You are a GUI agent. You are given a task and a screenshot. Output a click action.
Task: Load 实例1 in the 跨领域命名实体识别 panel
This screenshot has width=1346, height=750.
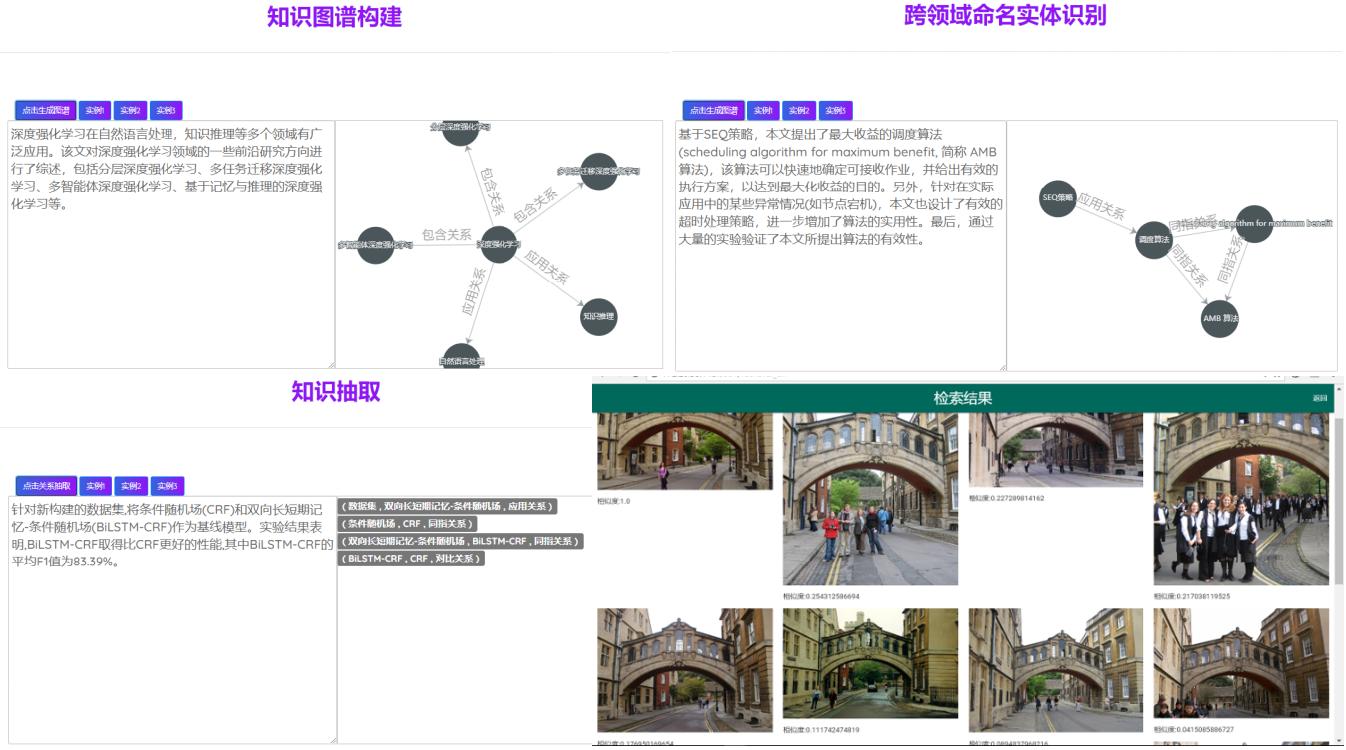[763, 110]
